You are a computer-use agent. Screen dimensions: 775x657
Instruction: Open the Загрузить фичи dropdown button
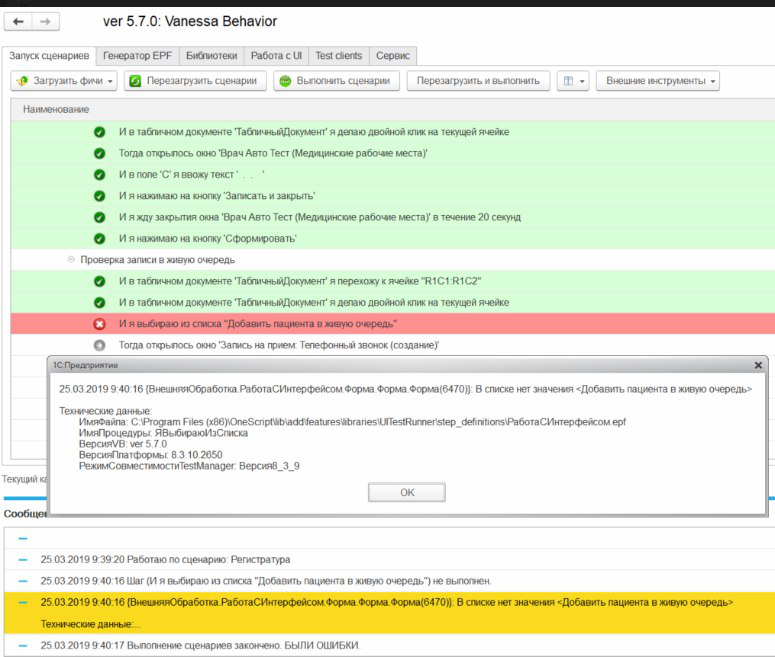pos(64,81)
